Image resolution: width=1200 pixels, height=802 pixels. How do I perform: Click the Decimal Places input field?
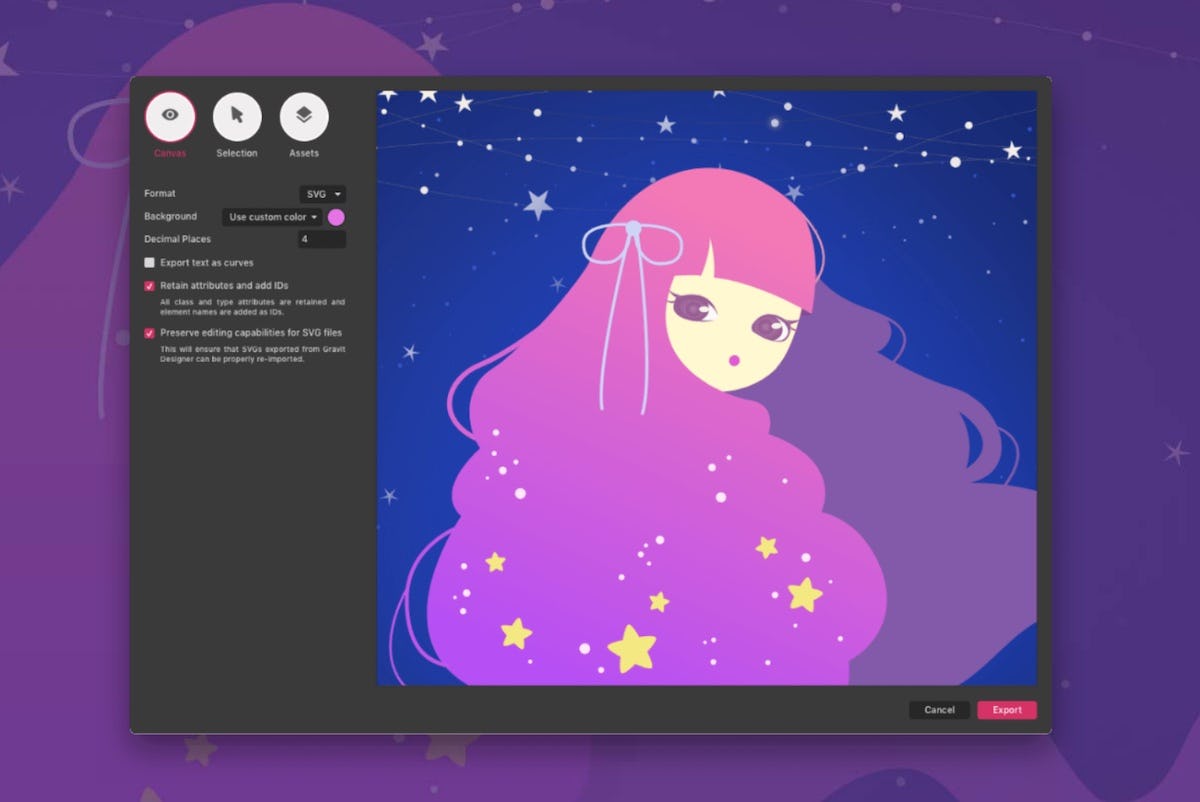[x=321, y=240]
